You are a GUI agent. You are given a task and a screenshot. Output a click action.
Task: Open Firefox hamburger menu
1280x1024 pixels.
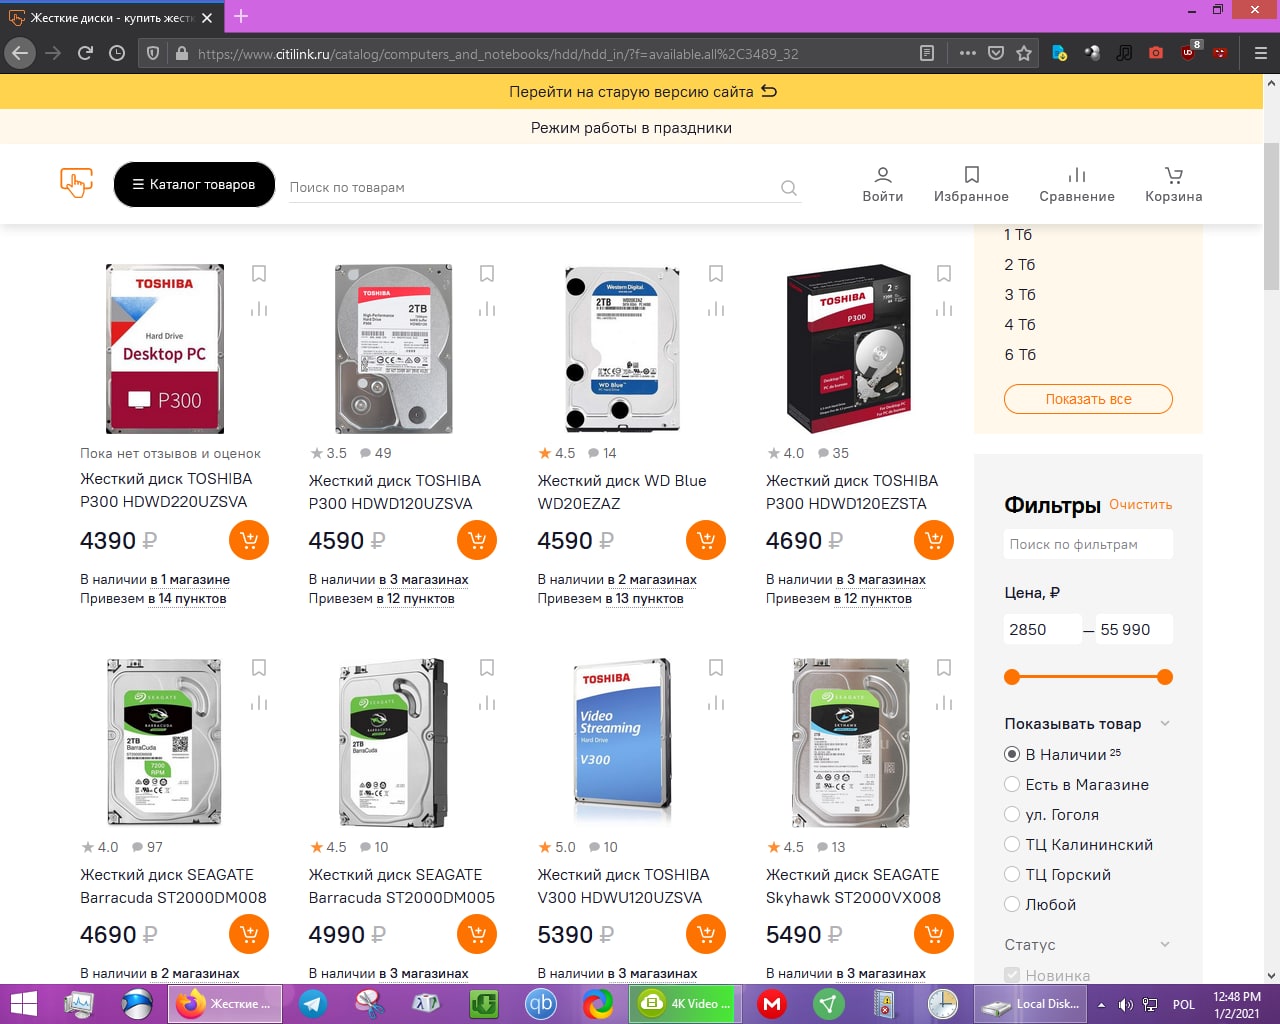point(1260,53)
